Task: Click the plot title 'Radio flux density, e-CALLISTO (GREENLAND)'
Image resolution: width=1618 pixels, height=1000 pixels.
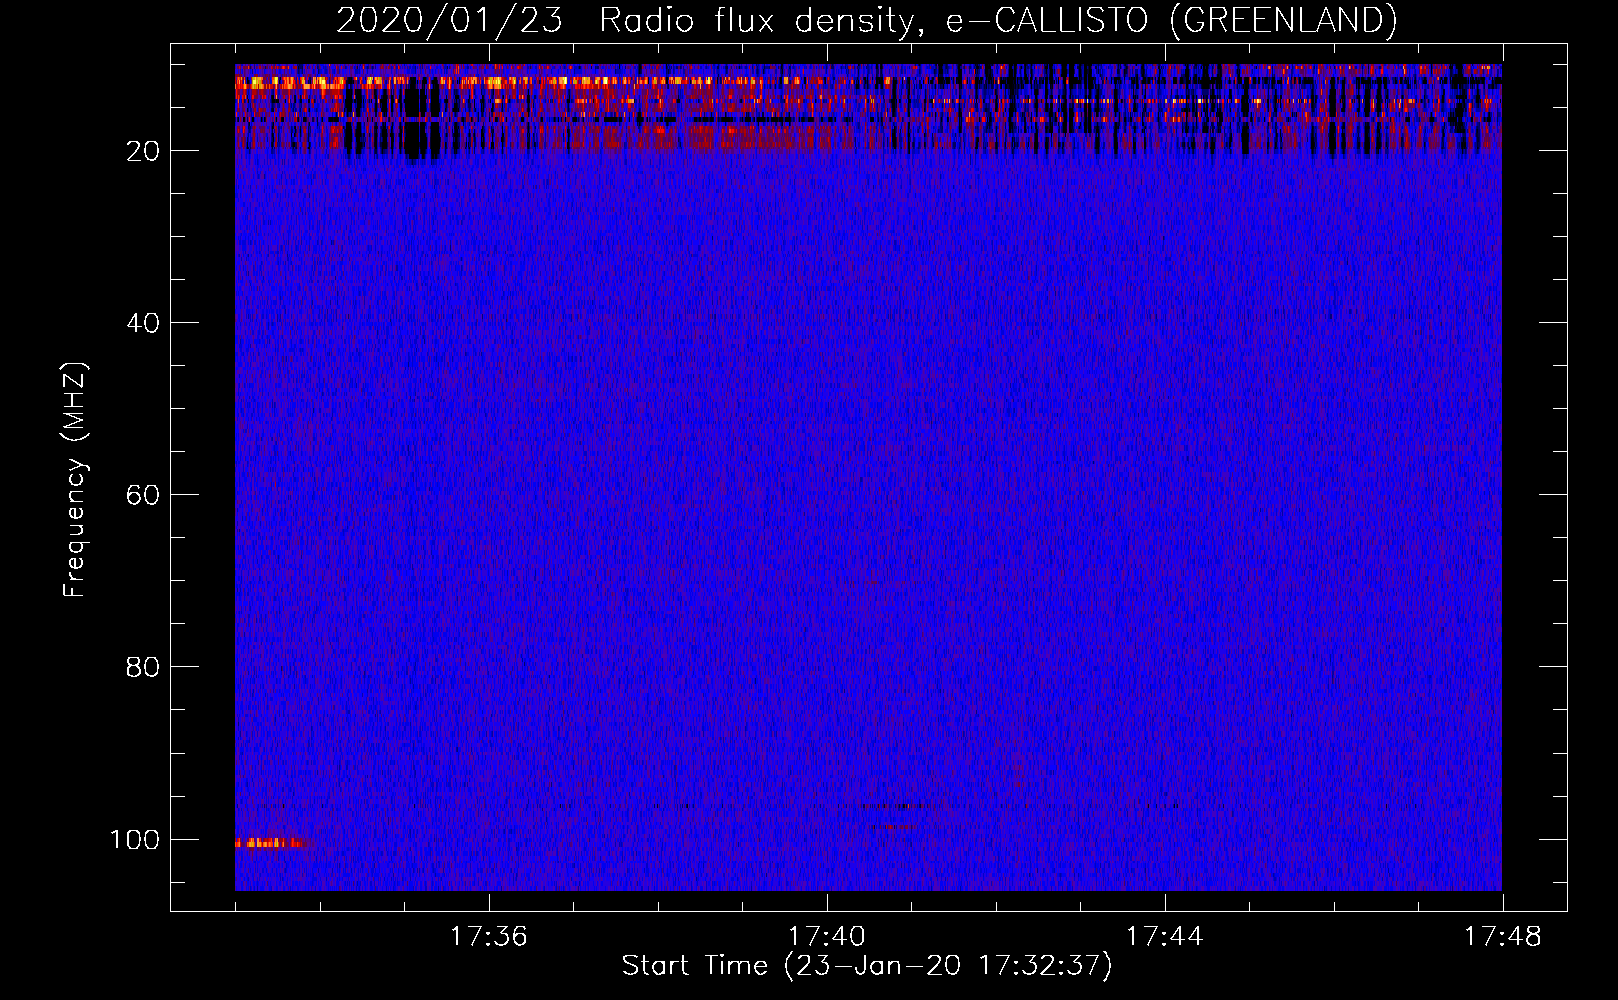Action: pos(998,20)
